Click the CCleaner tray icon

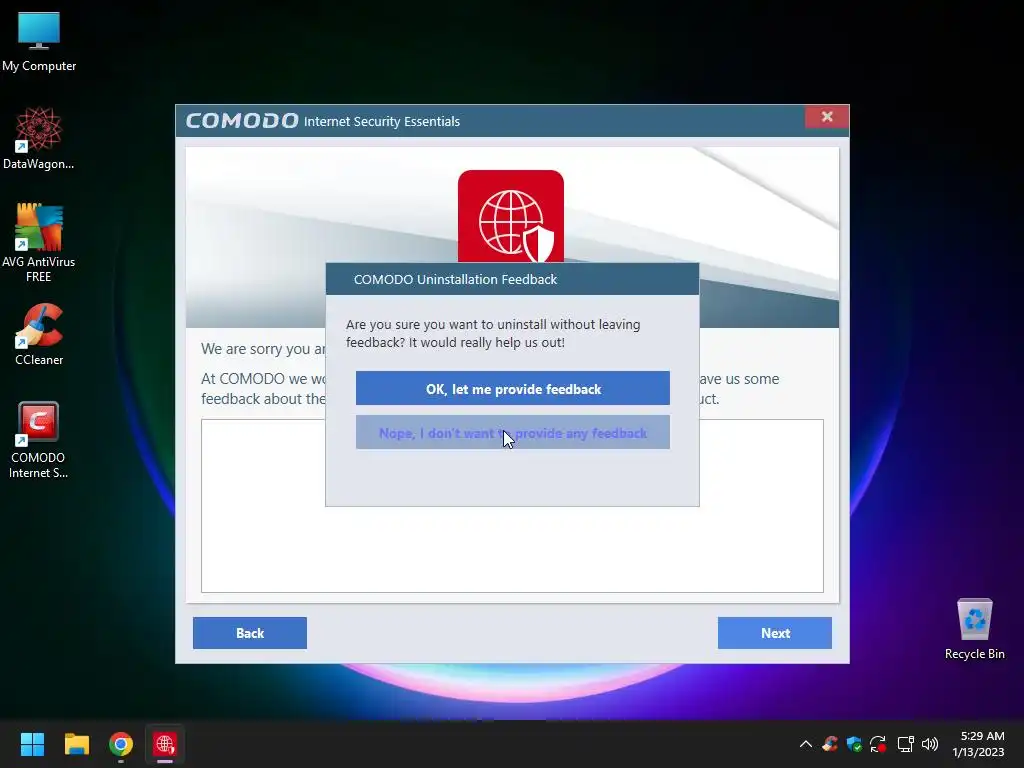click(x=830, y=744)
